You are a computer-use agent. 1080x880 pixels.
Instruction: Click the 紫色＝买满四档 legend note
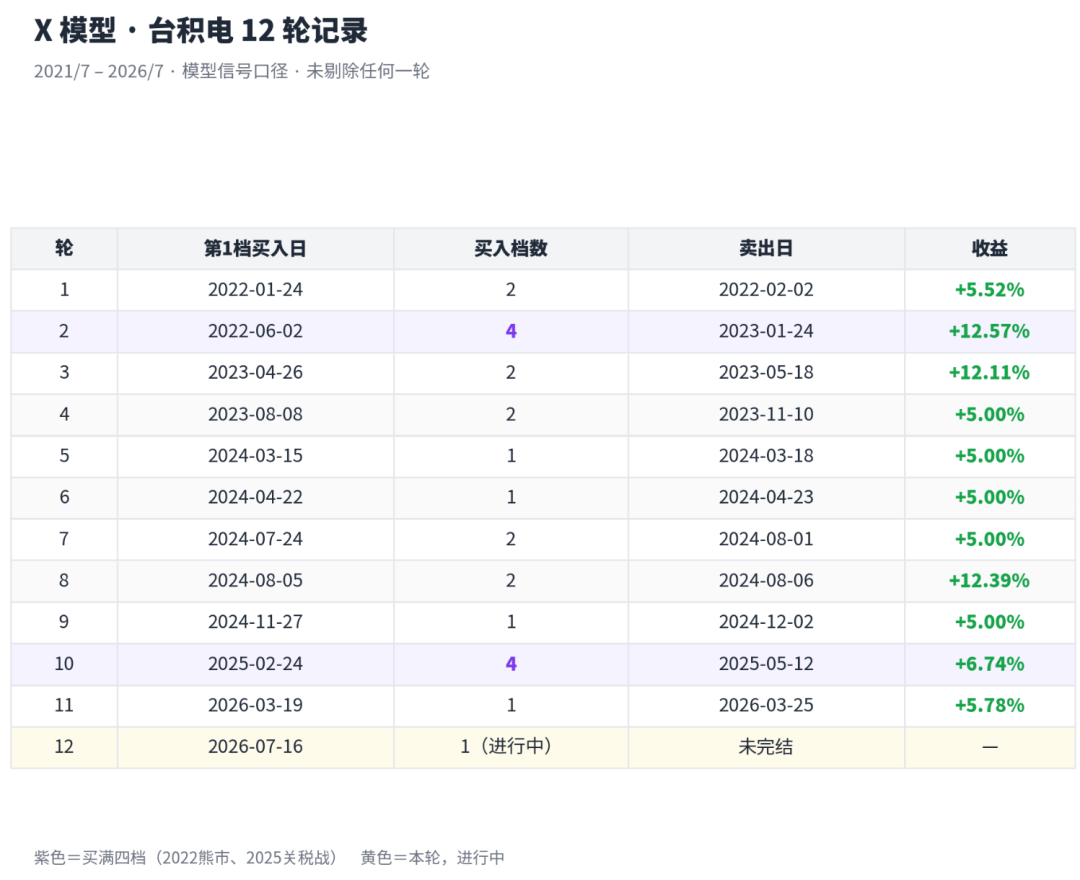click(x=188, y=857)
